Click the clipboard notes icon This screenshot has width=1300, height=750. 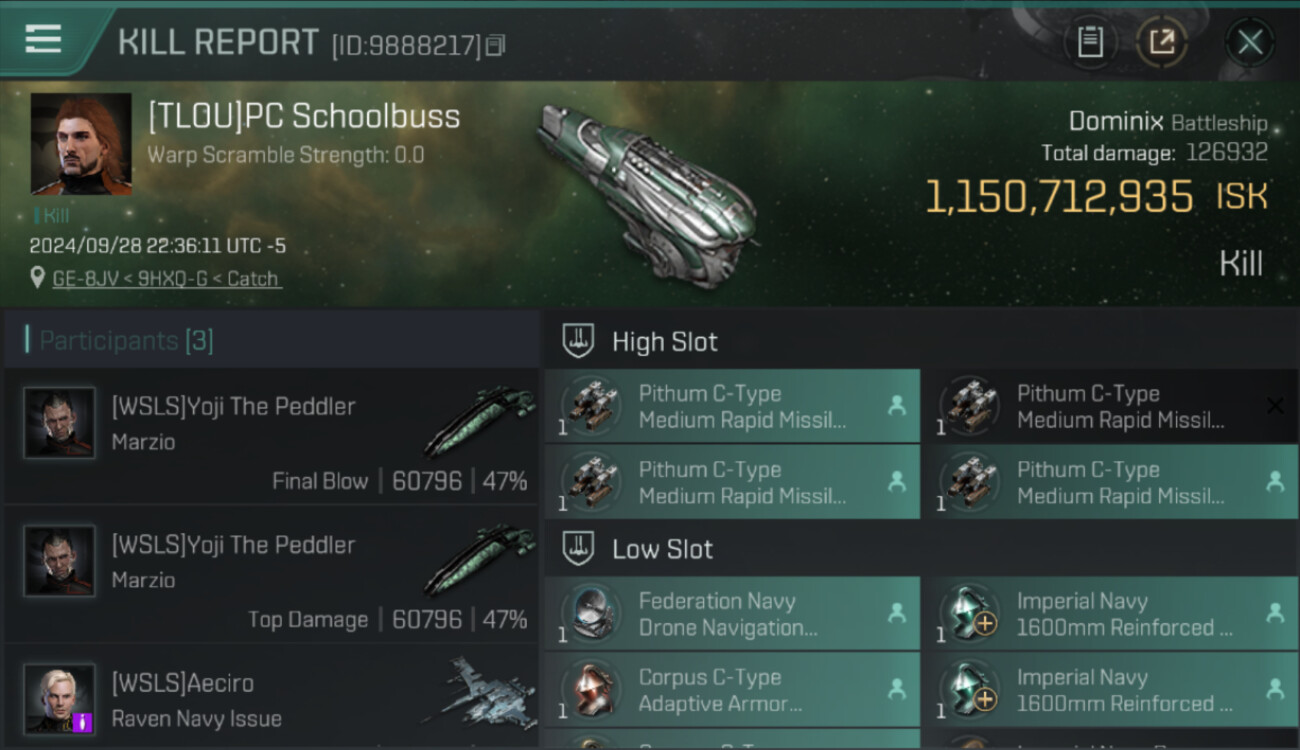(1090, 42)
